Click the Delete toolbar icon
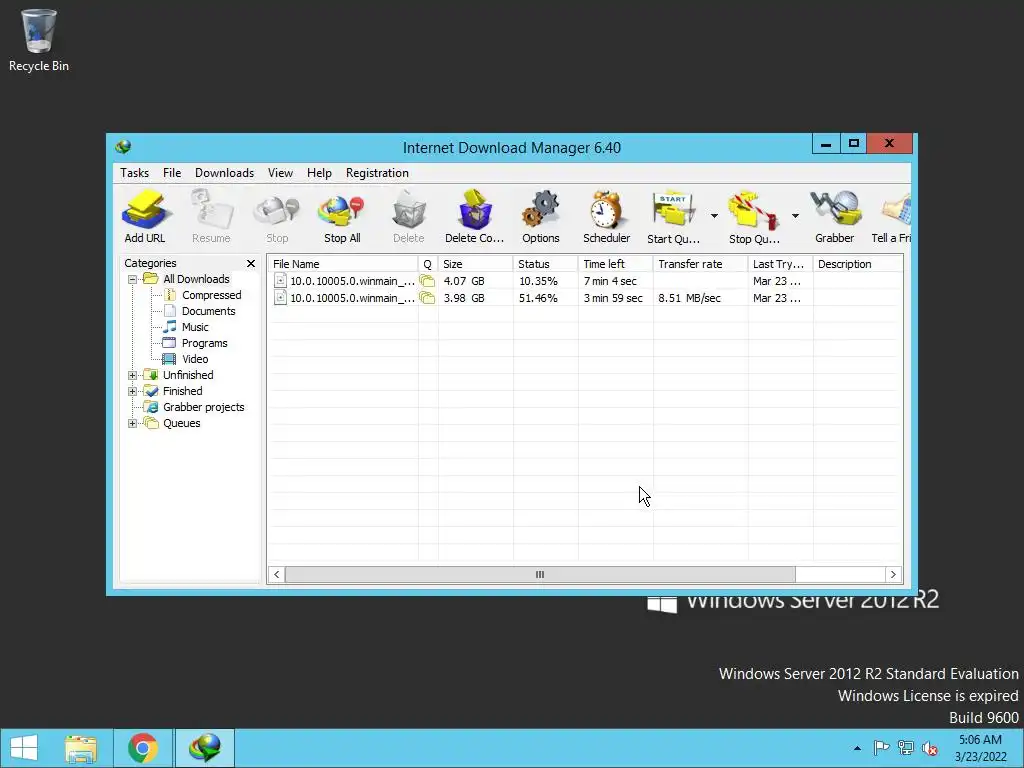 tap(409, 217)
